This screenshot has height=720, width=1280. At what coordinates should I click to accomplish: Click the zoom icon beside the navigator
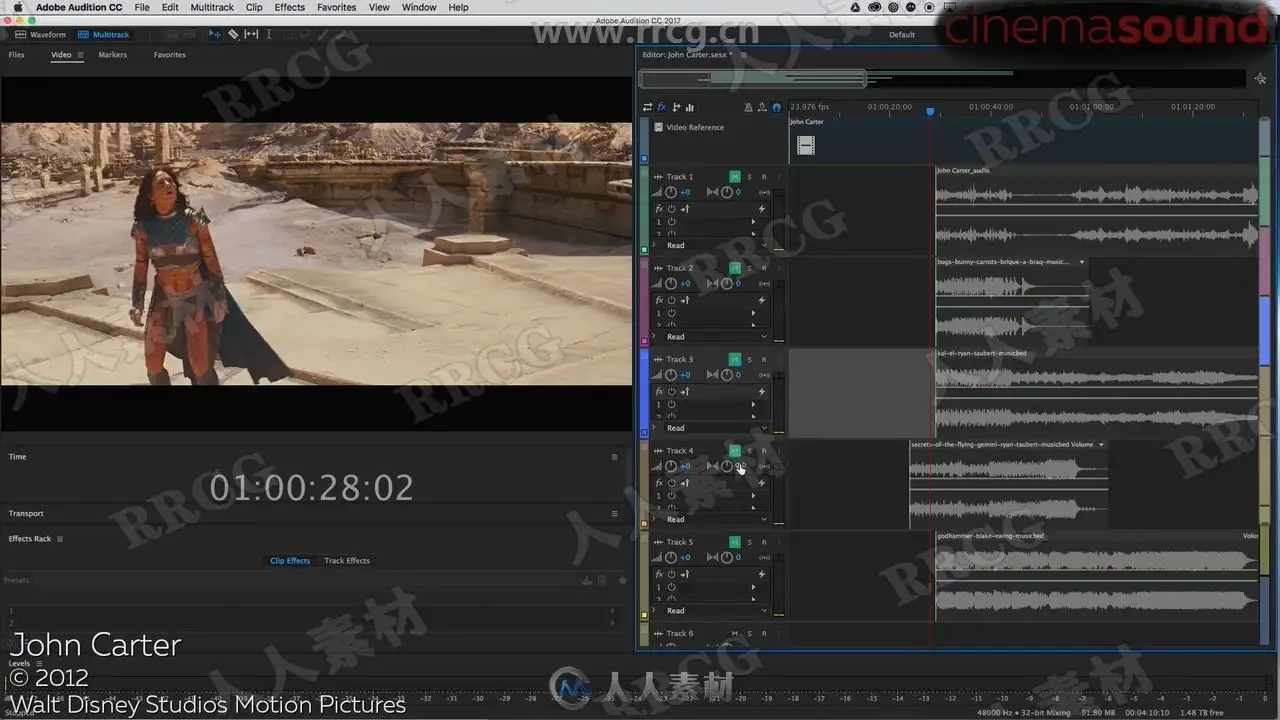pyautogui.click(x=1260, y=78)
